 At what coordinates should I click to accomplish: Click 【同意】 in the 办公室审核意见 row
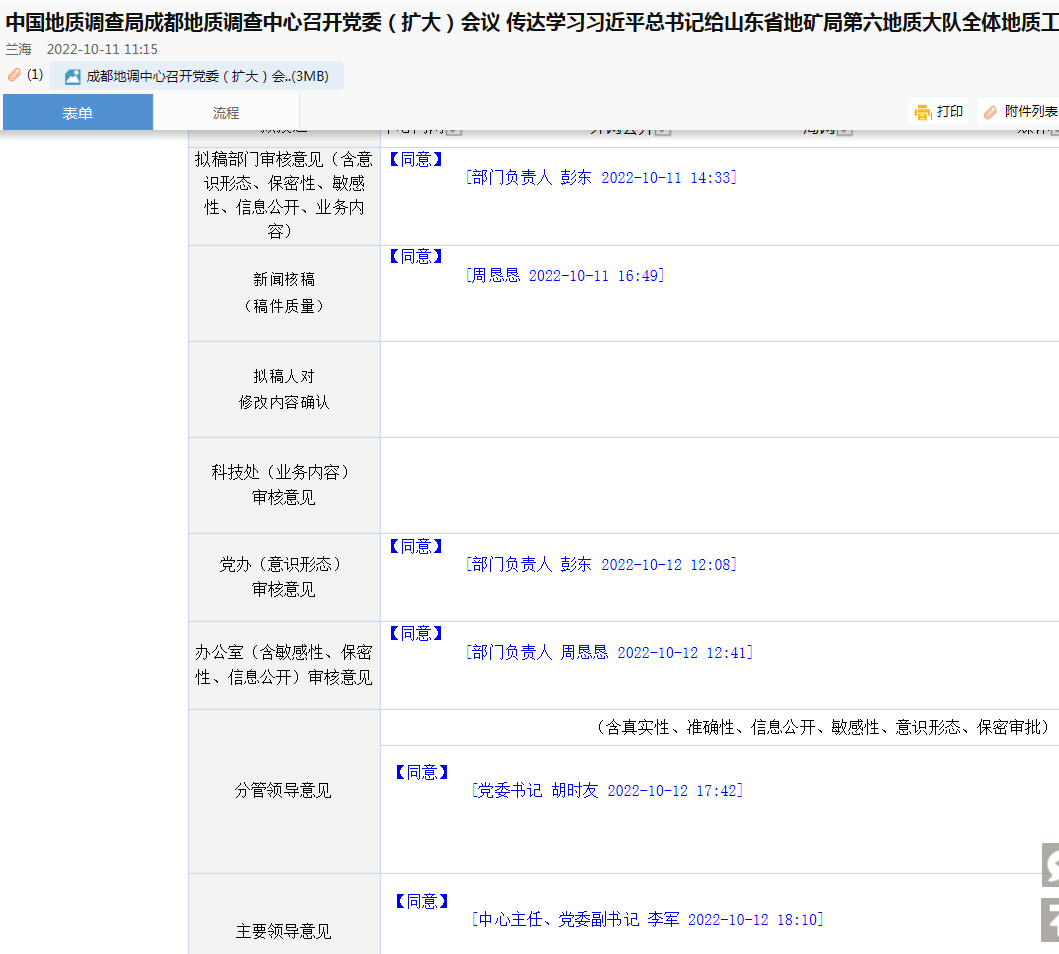[x=416, y=634]
